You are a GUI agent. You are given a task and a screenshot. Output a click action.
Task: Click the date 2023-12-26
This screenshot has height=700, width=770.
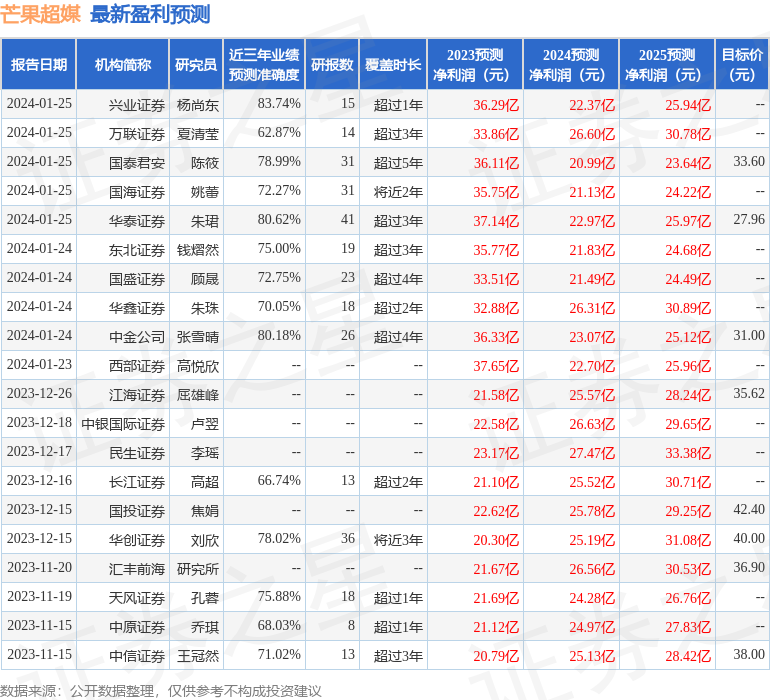tap(39, 393)
